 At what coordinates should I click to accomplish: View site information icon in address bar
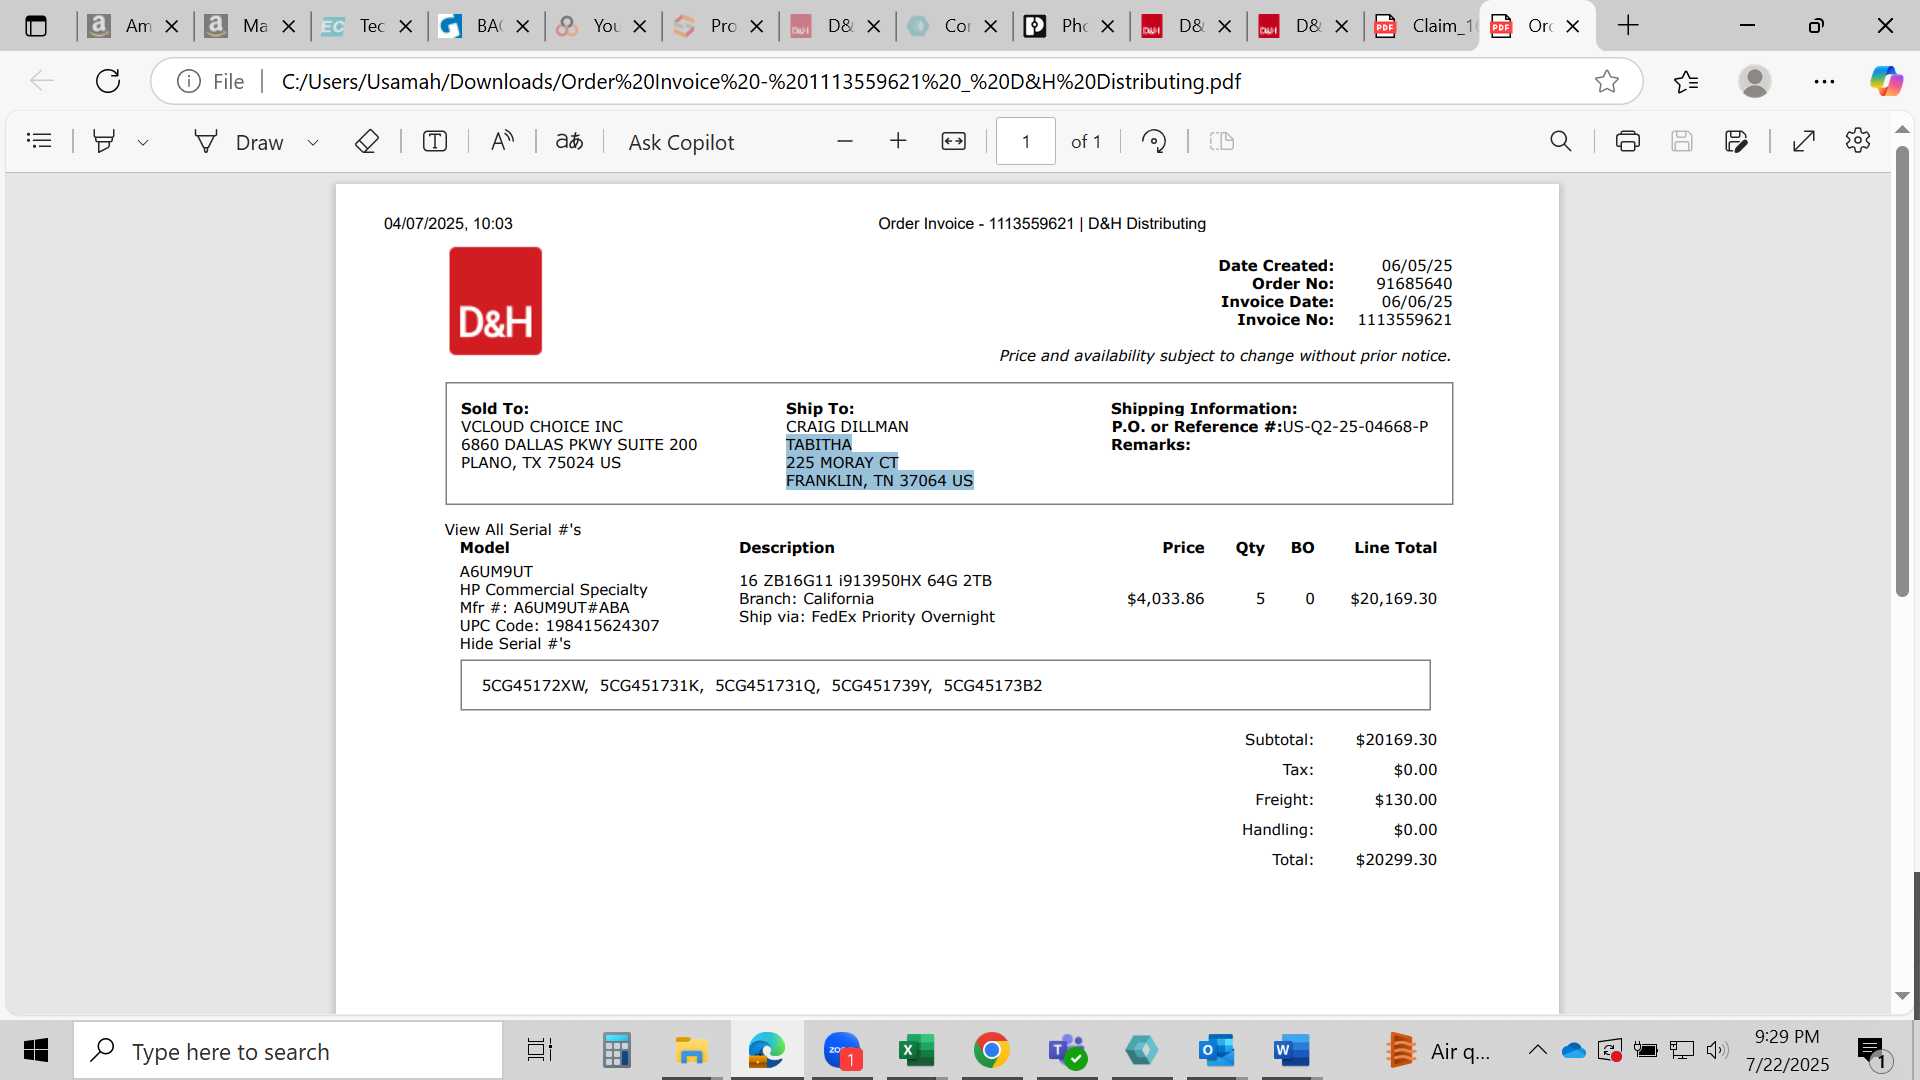click(189, 81)
